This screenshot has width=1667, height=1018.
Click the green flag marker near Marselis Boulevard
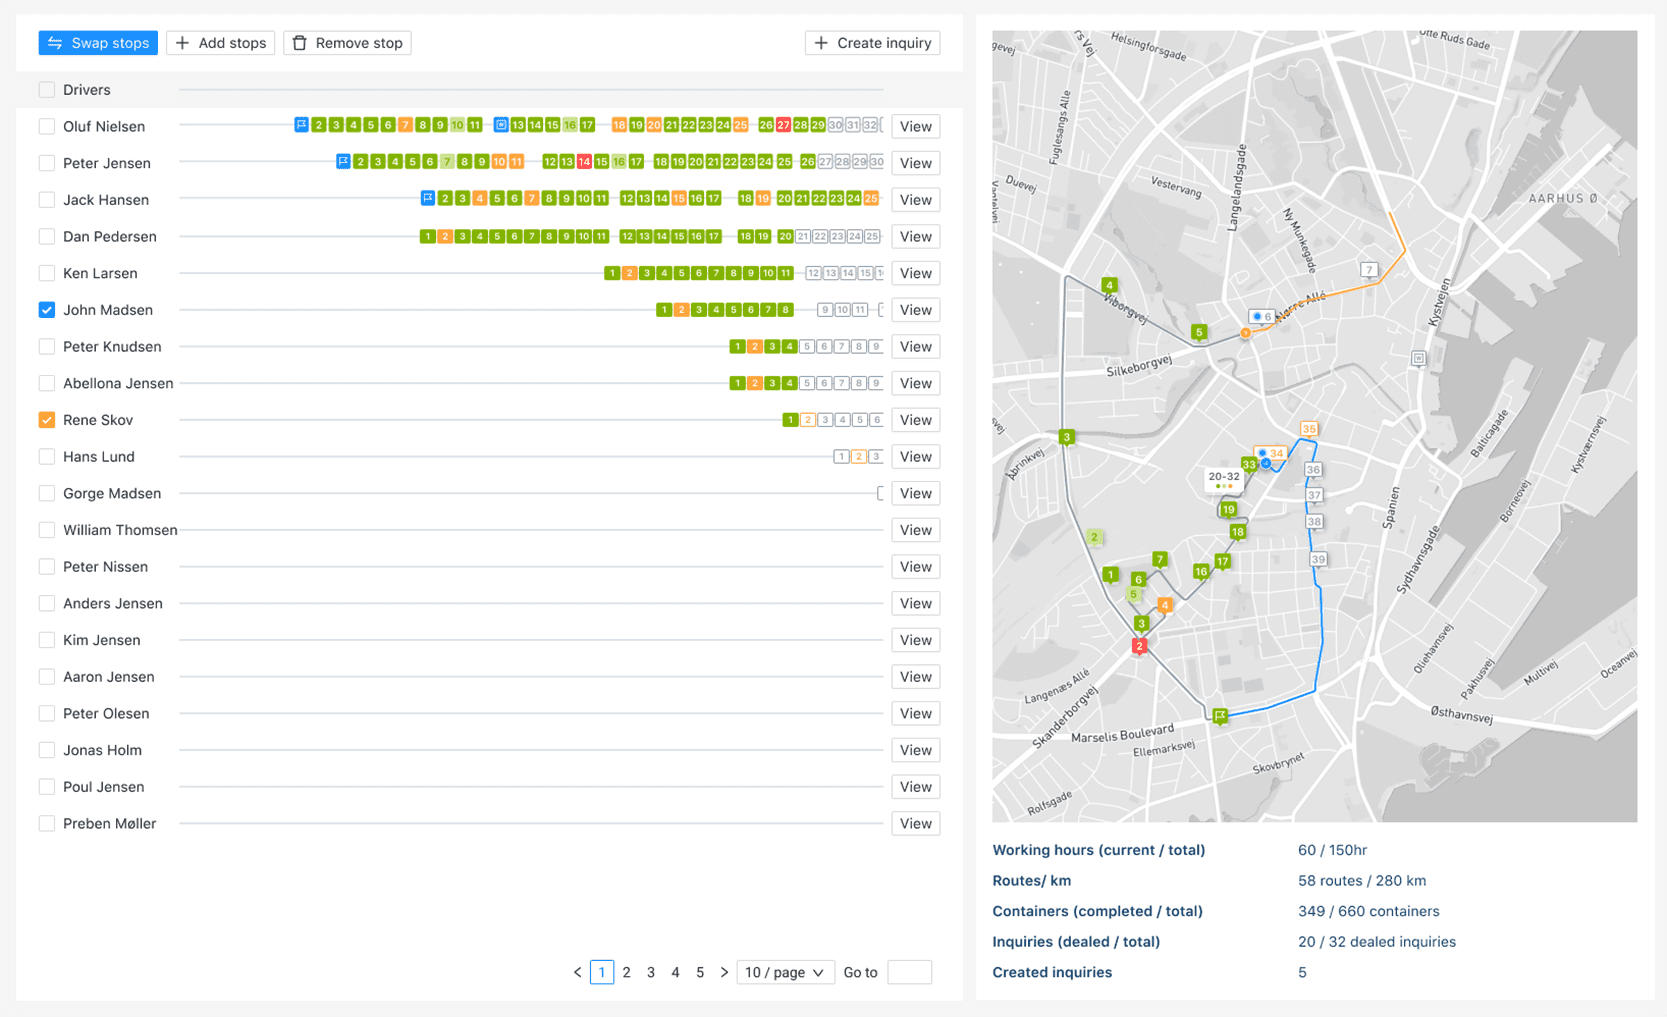[1220, 716]
